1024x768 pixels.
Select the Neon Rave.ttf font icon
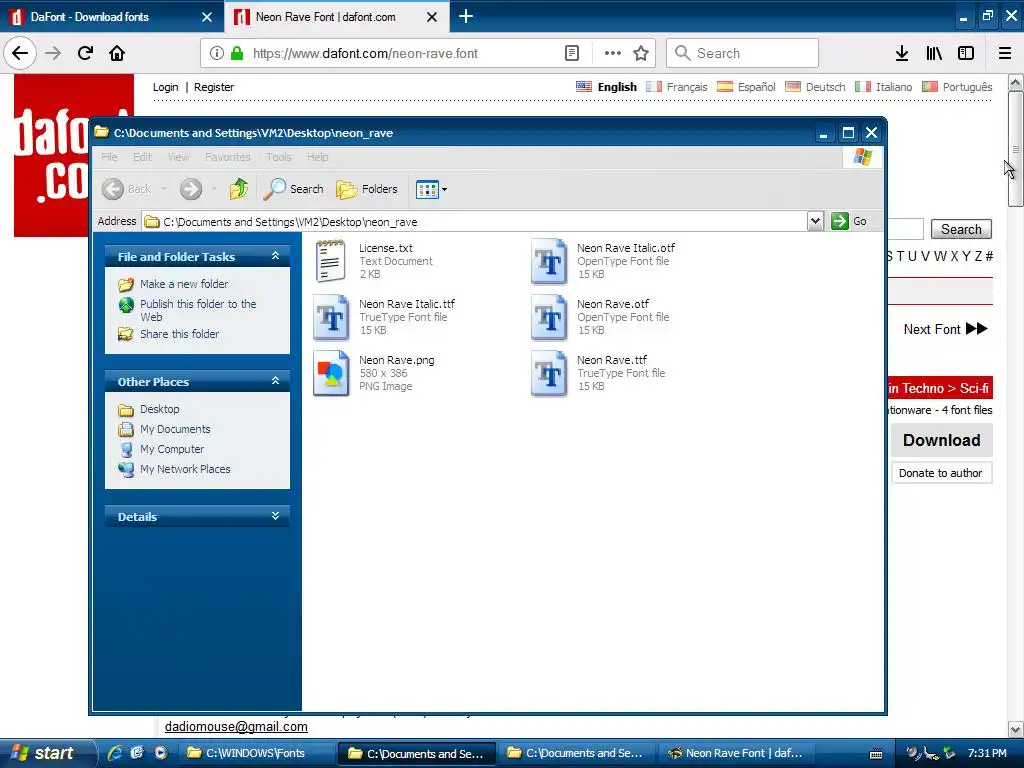tap(549, 373)
